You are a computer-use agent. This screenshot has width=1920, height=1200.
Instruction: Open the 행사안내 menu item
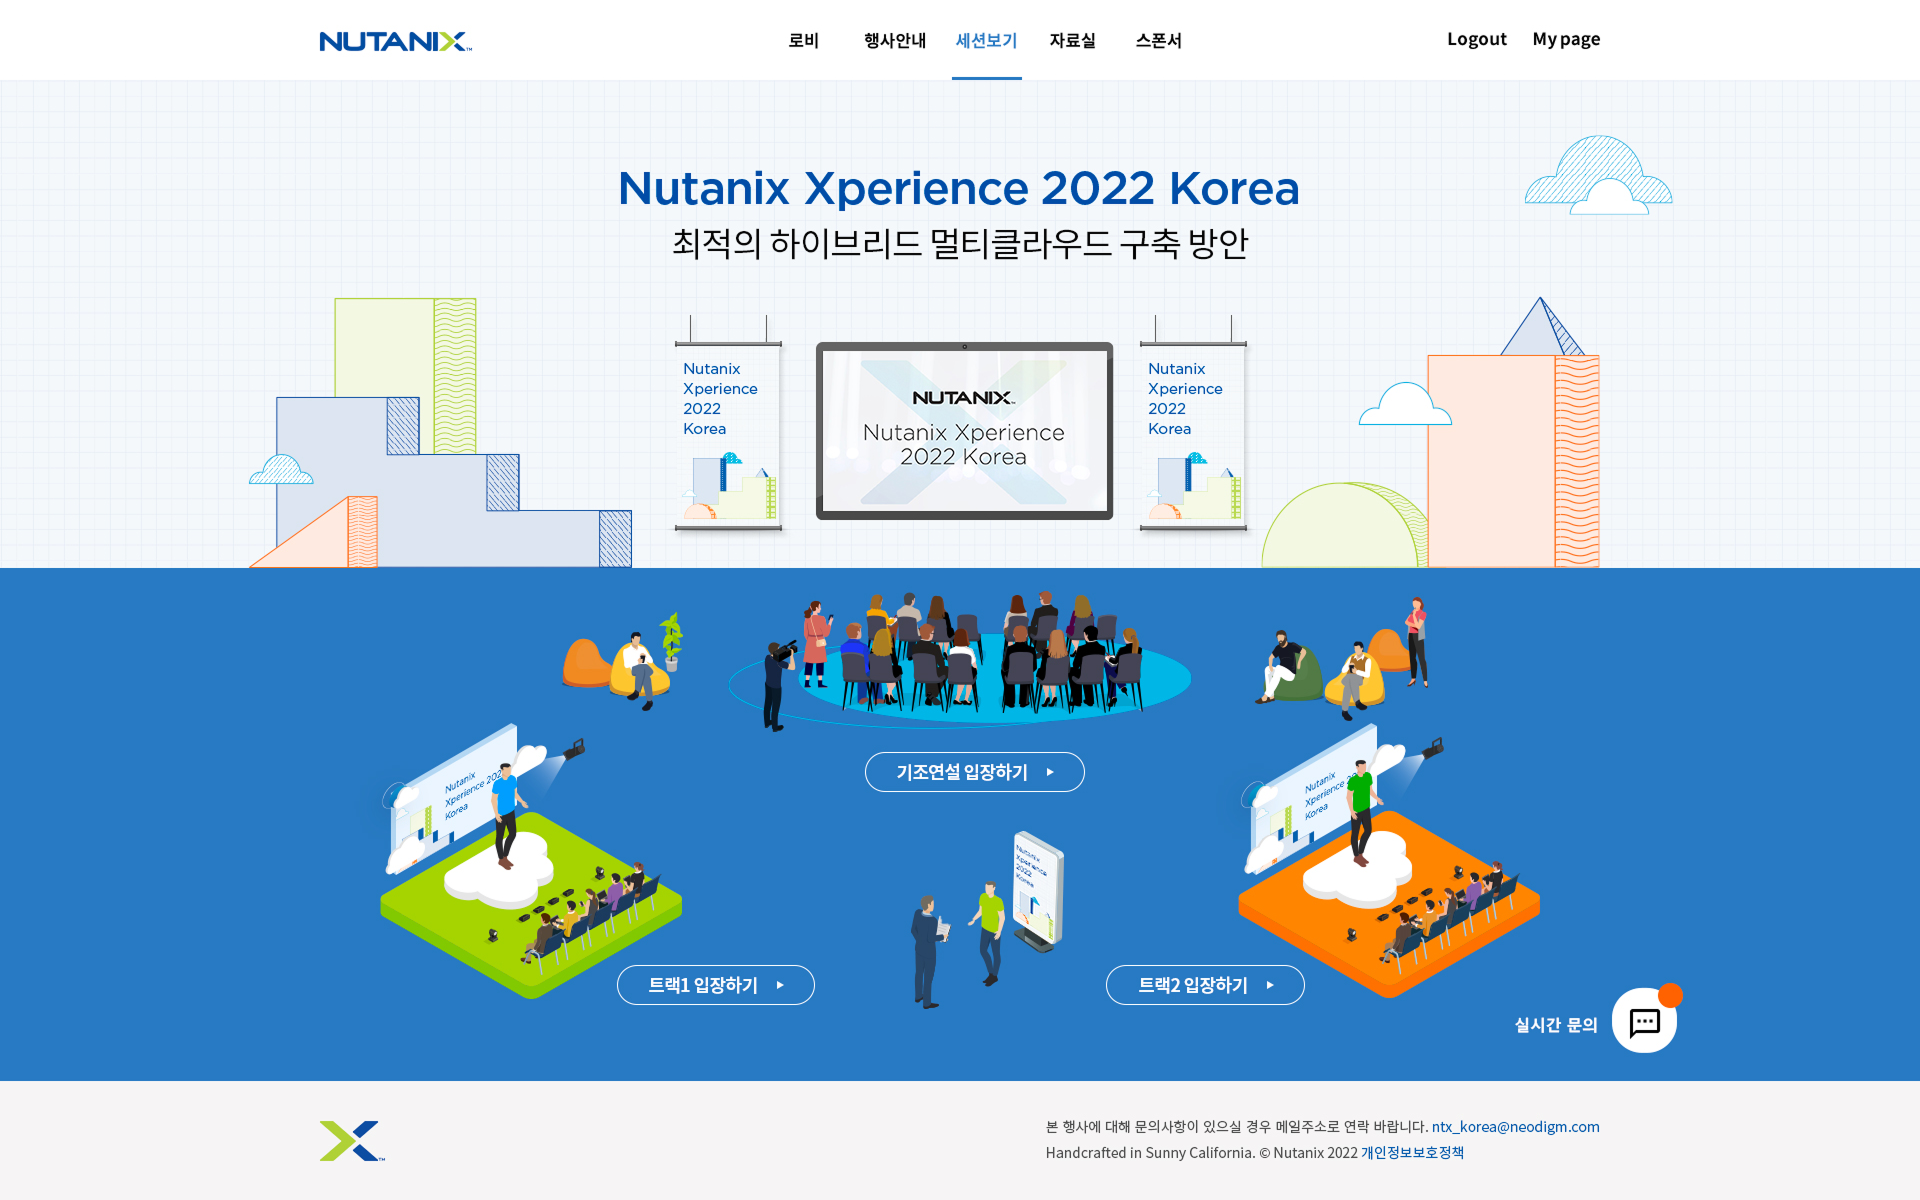pos(895,40)
